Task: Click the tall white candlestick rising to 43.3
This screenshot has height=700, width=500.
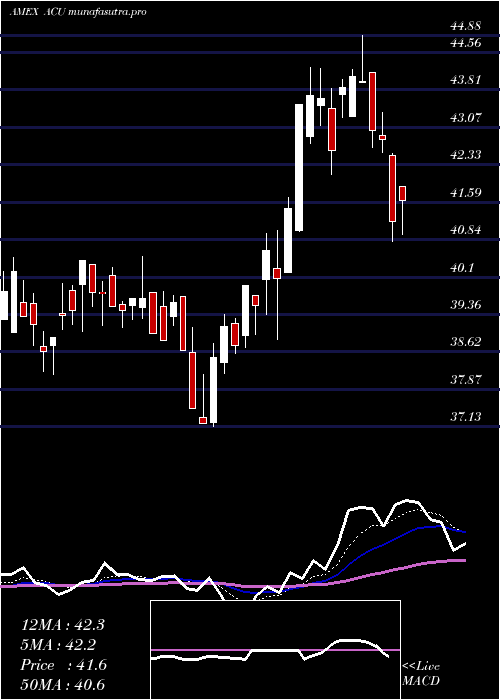Action: [x=299, y=167]
